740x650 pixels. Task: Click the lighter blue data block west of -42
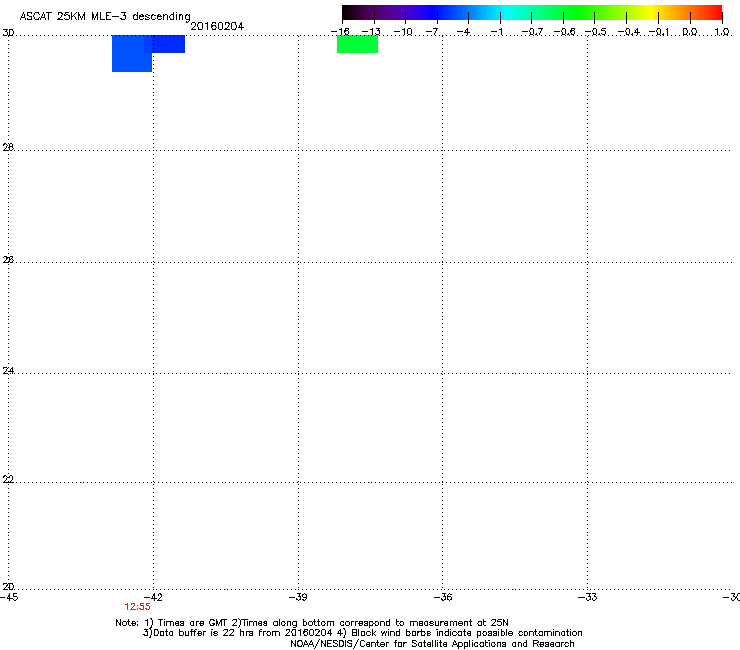pos(132,53)
